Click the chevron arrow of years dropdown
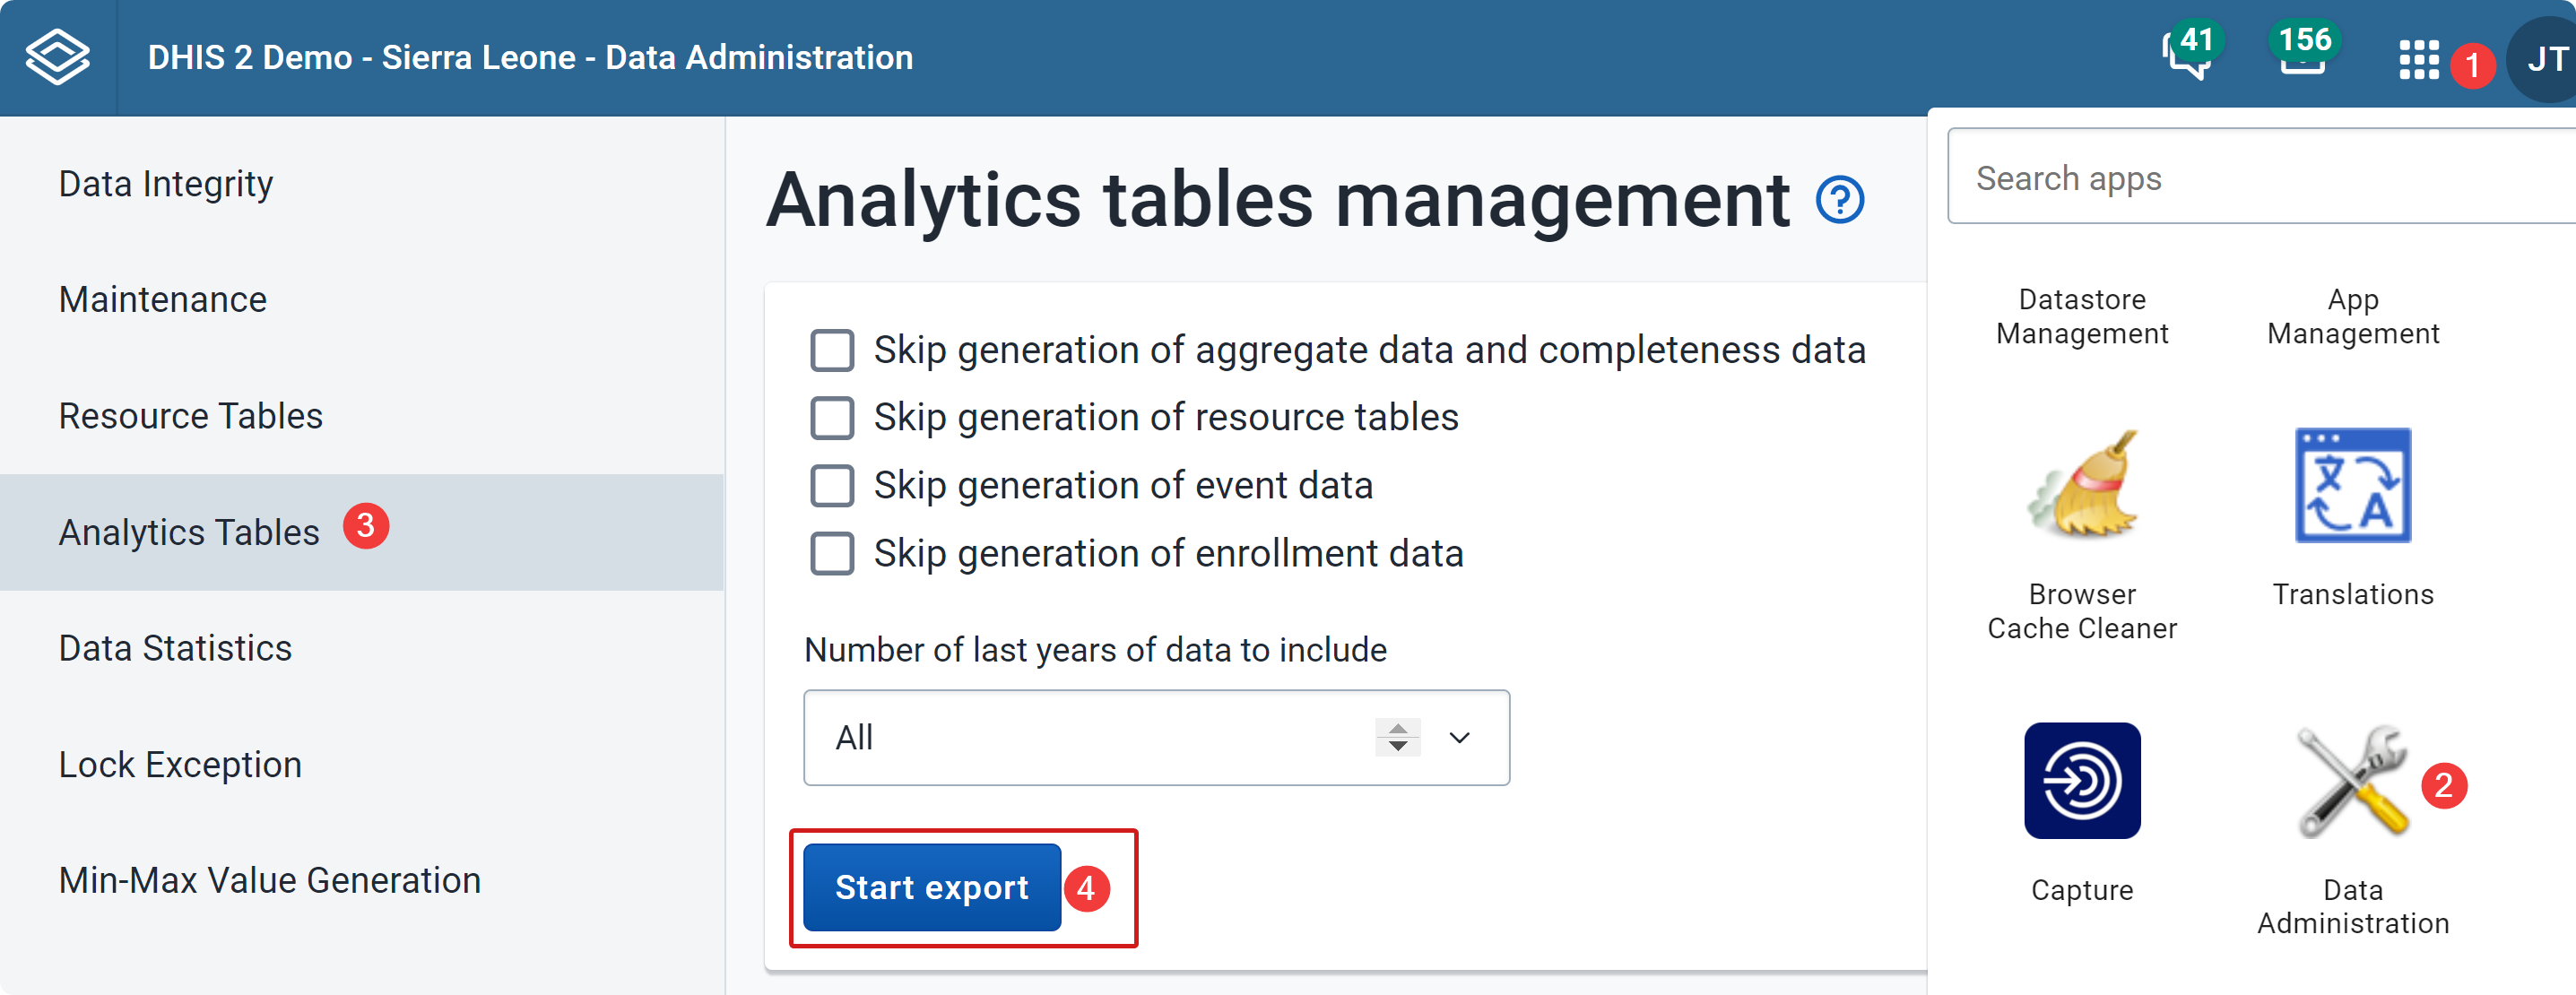 (1459, 738)
